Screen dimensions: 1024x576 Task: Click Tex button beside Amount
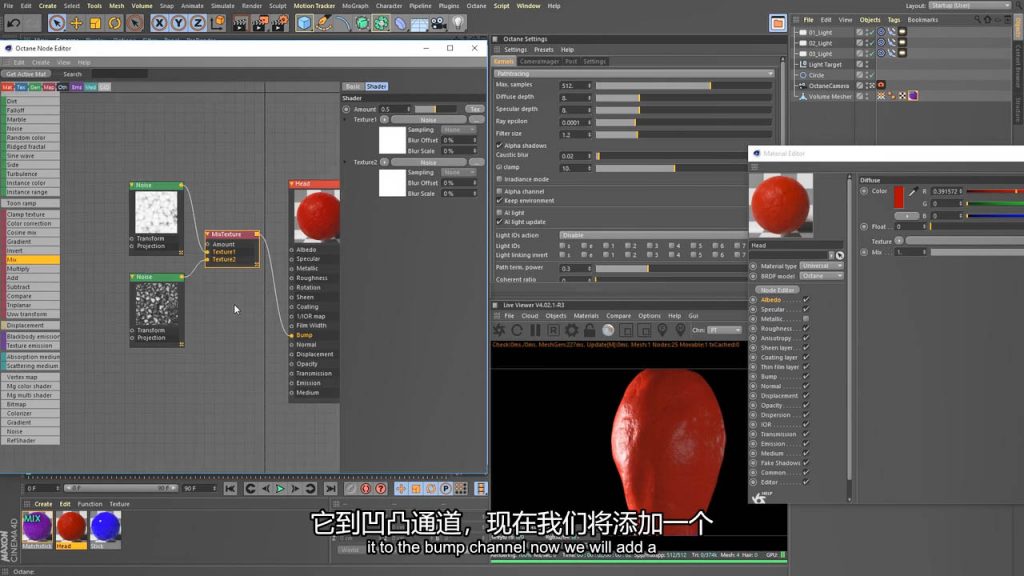click(475, 109)
